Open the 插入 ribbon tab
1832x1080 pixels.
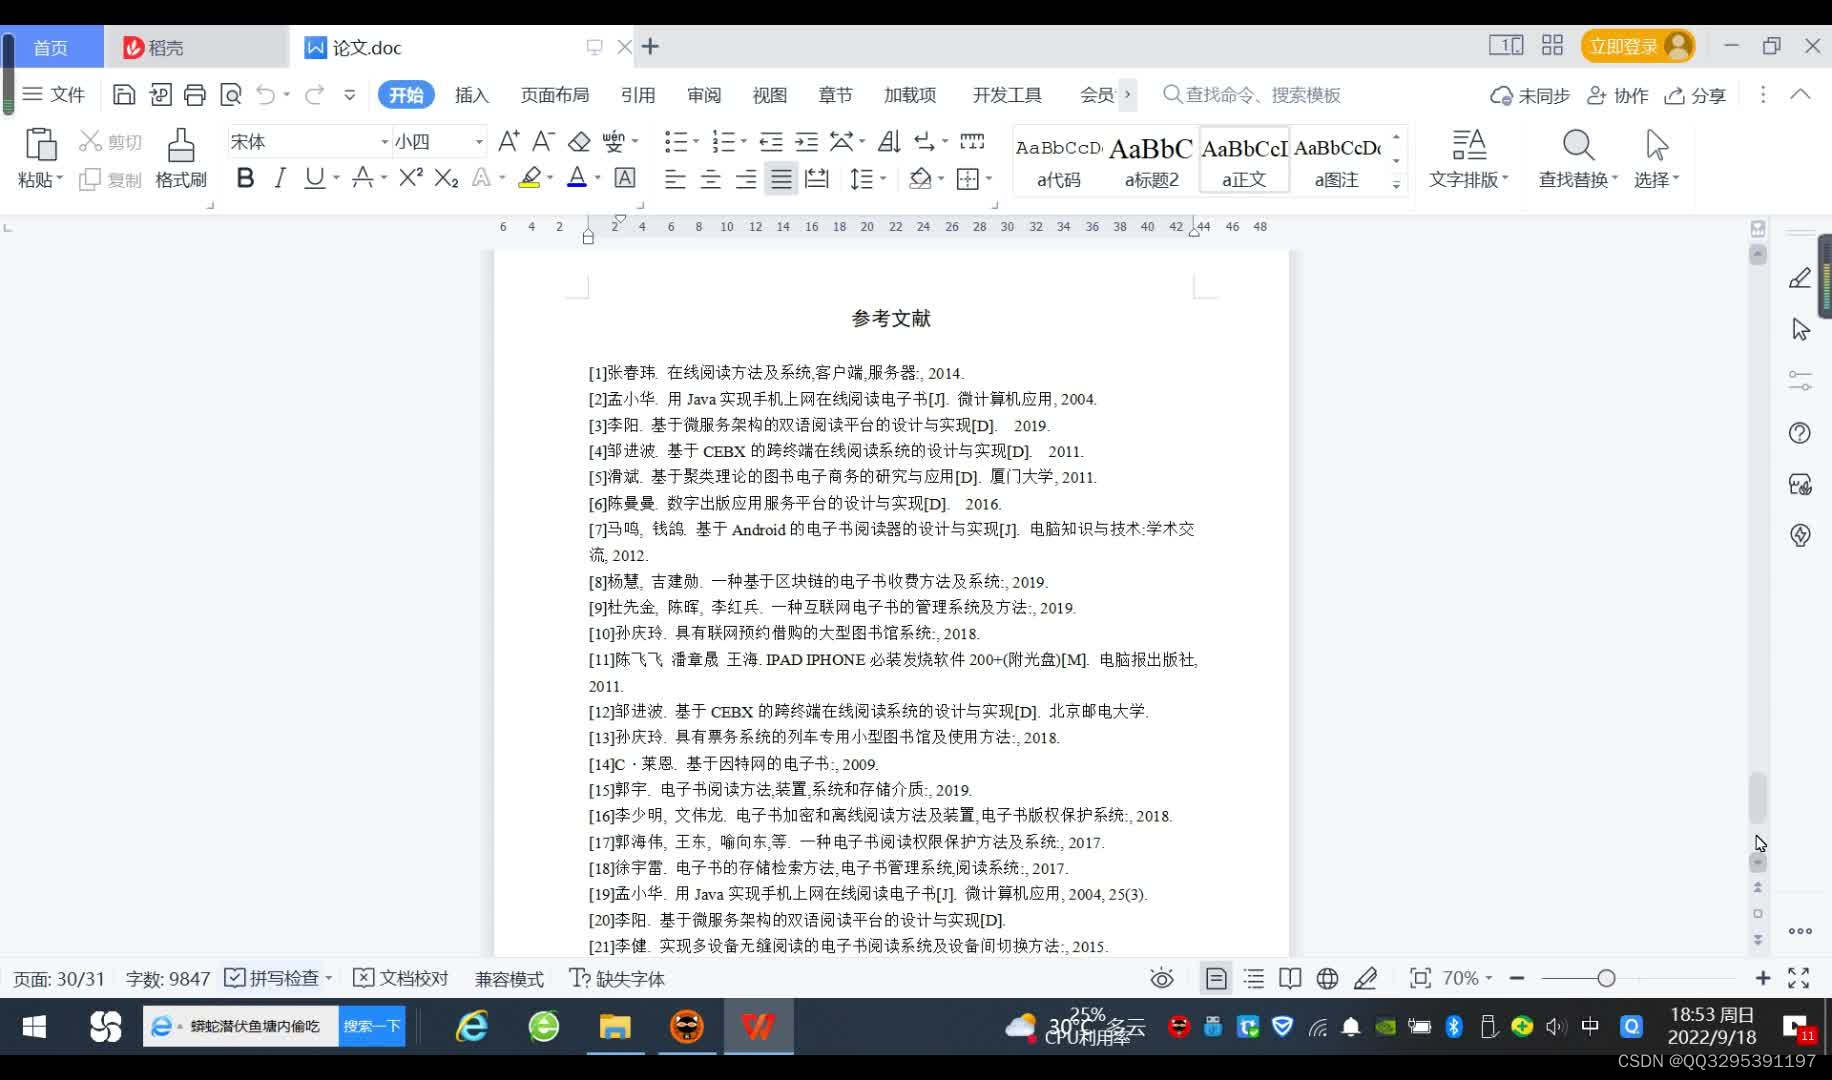pyautogui.click(x=472, y=95)
